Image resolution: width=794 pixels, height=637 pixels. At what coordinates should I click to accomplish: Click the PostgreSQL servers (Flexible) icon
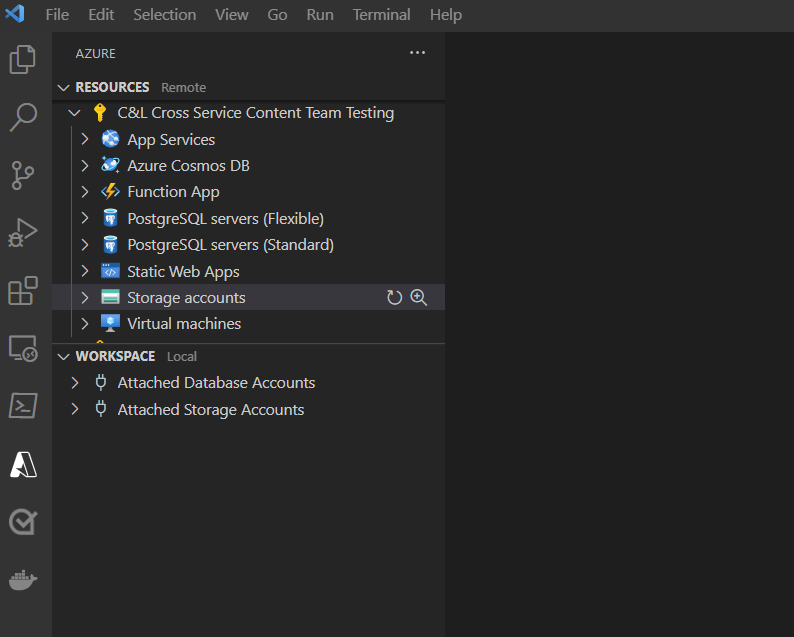tap(110, 218)
